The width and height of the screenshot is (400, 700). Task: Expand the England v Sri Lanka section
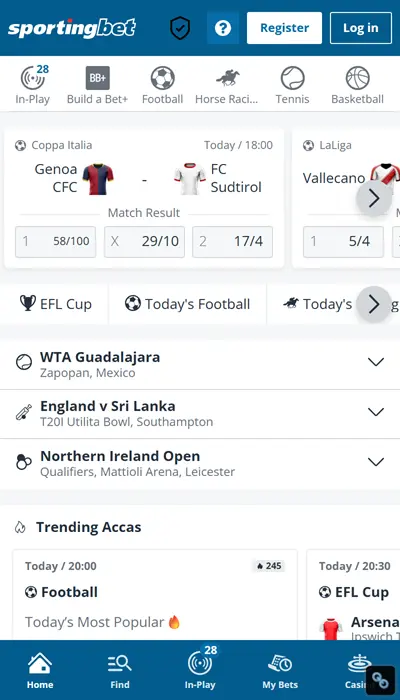pos(200,414)
